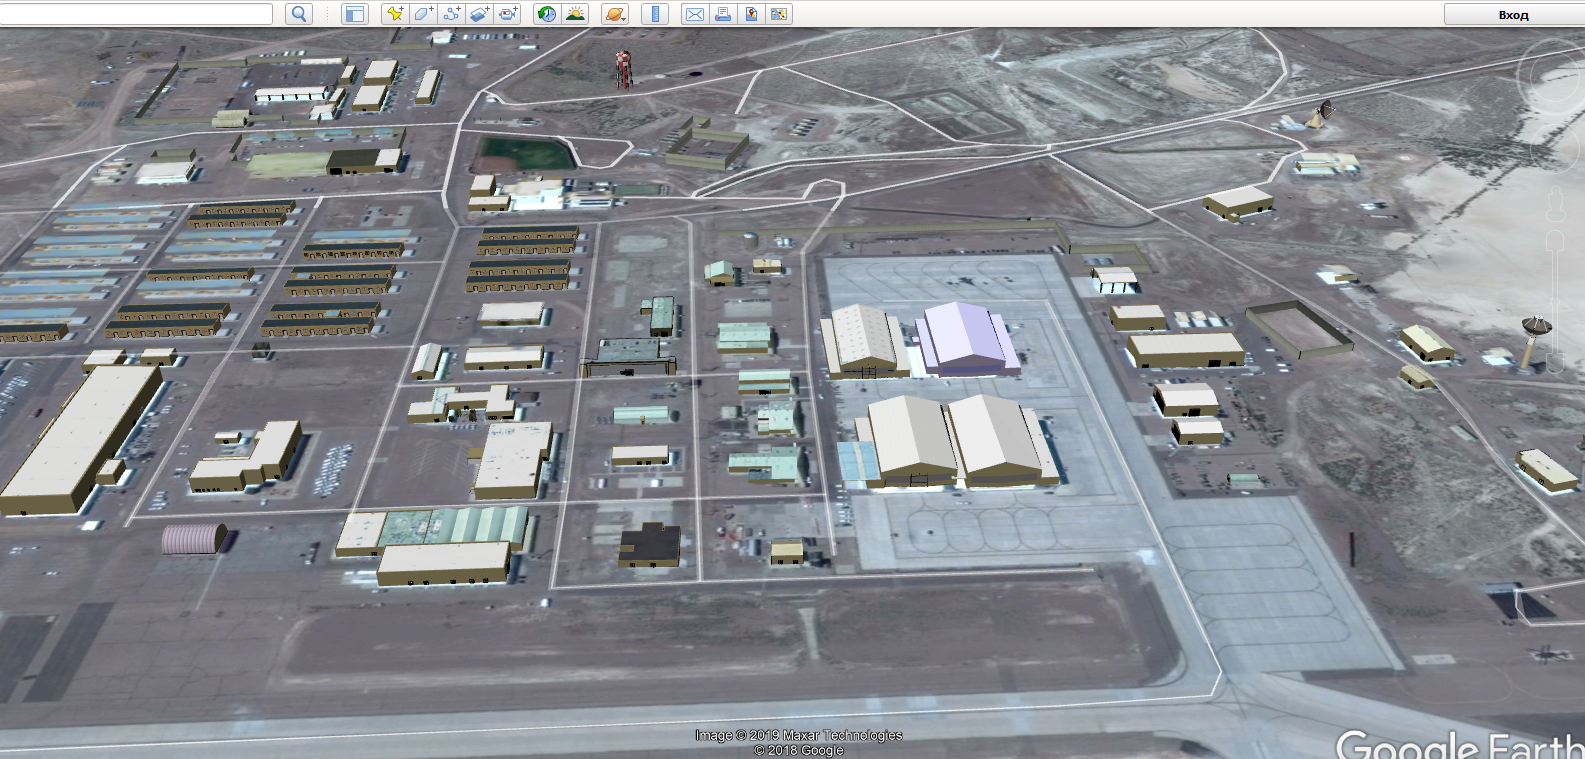The height and width of the screenshot is (759, 1585).
Task: Select the Ruler measurement tool
Action: click(x=655, y=14)
